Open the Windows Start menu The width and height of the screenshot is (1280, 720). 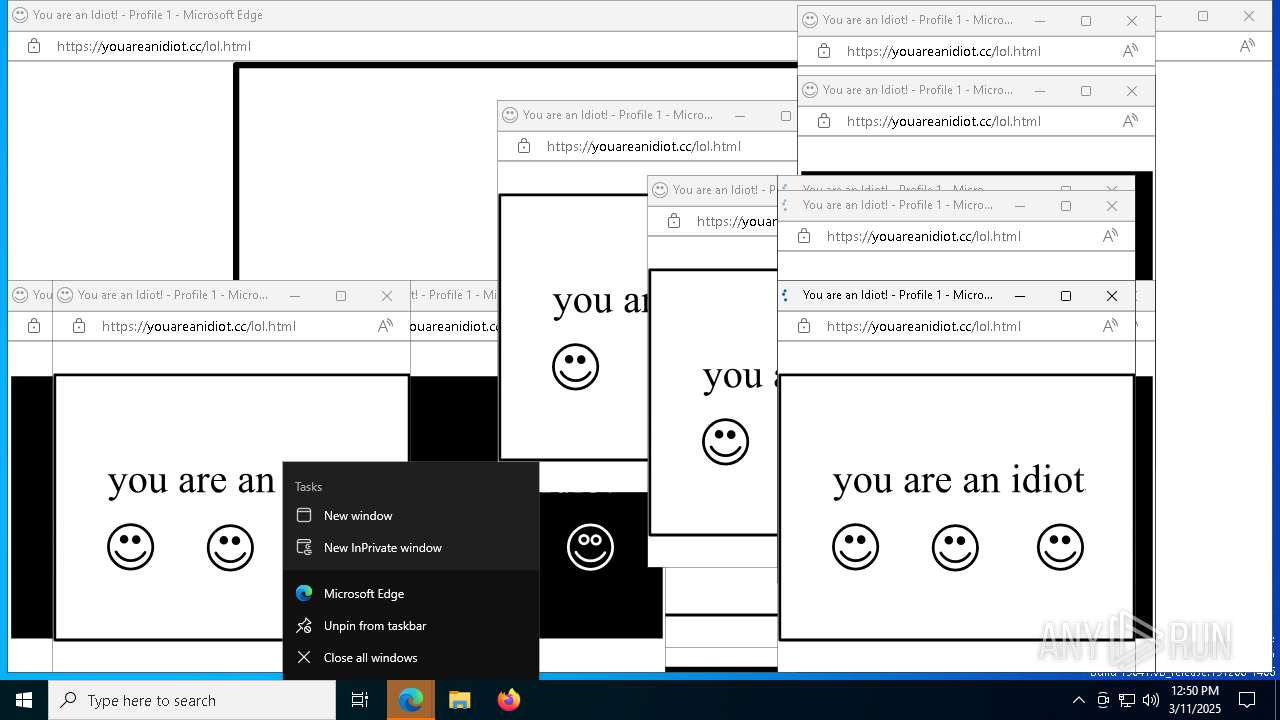[24, 700]
